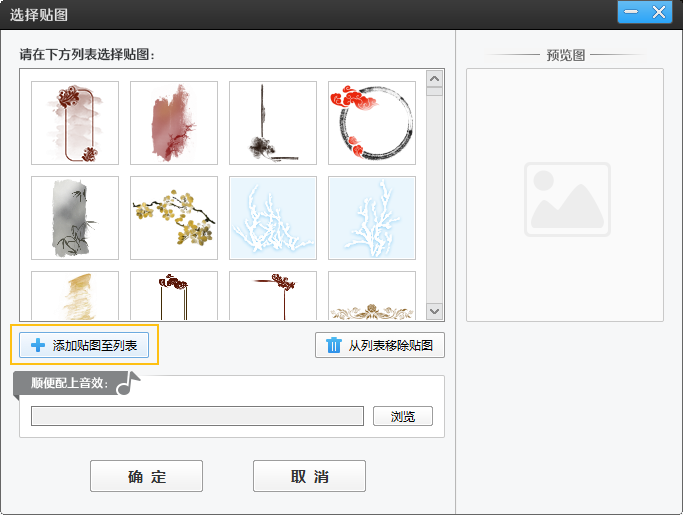Cancel with the 取消 button
Image resolution: width=683 pixels, height=515 pixels.
[x=309, y=476]
